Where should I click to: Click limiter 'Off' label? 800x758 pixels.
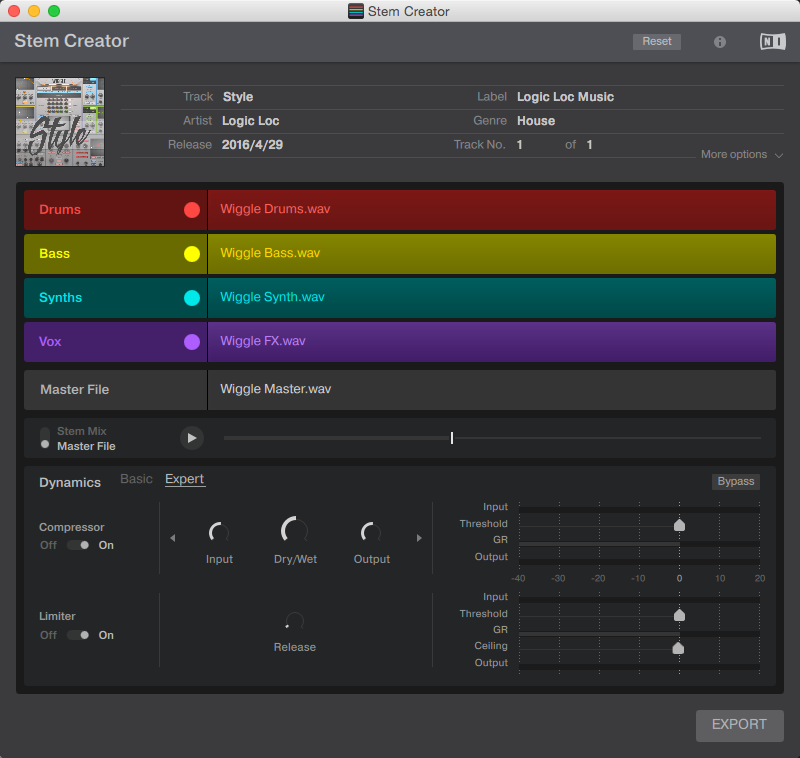pyautogui.click(x=48, y=635)
